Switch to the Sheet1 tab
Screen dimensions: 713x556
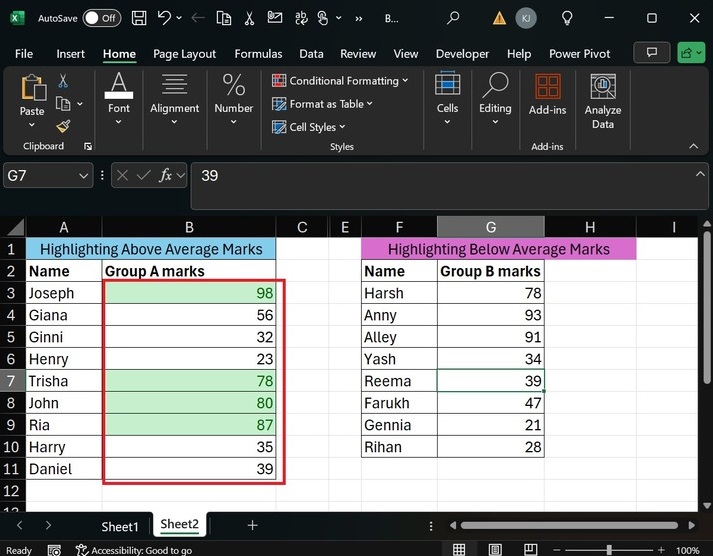click(120, 526)
